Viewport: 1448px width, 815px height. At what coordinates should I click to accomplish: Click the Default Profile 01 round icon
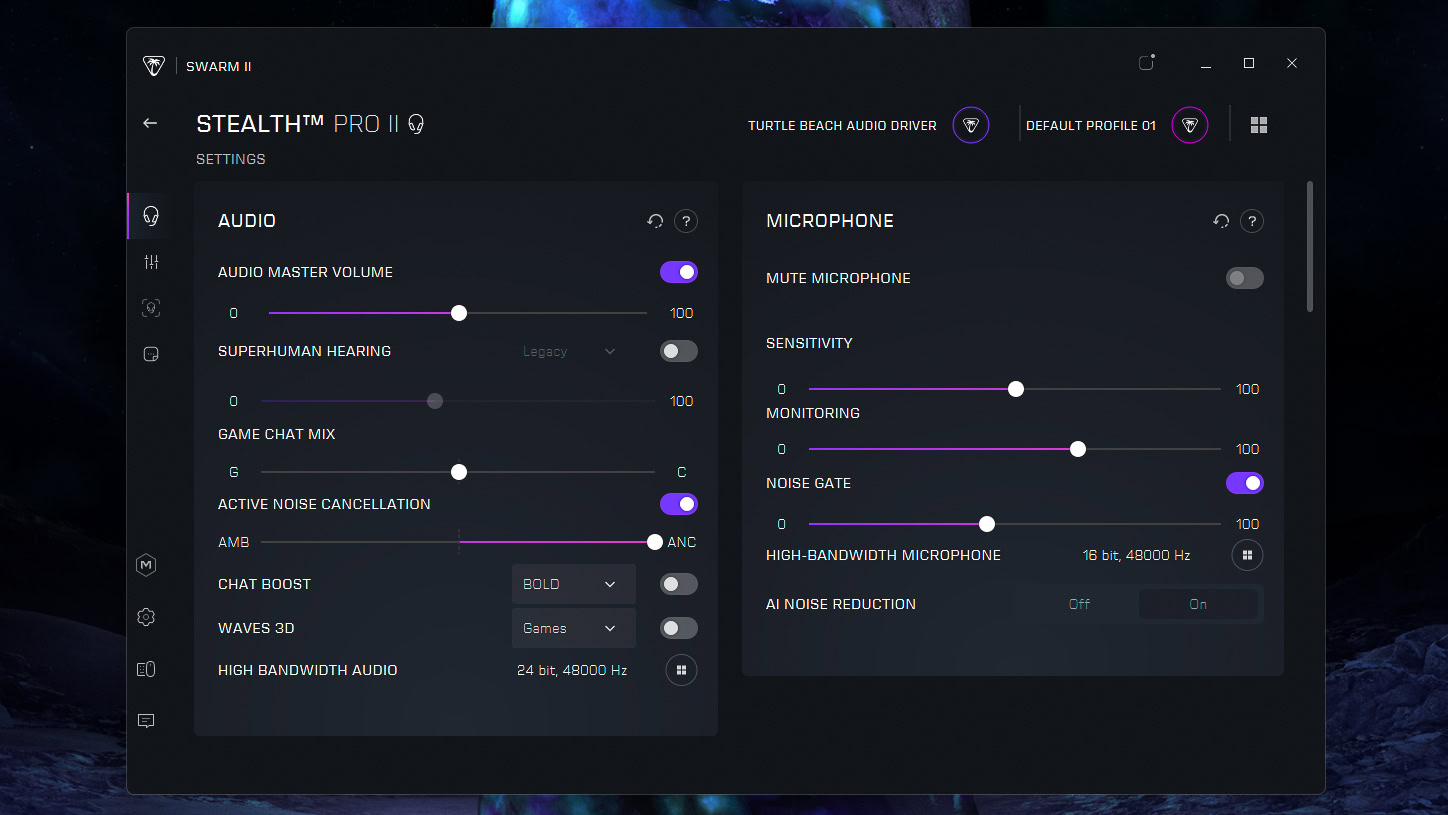1189,125
